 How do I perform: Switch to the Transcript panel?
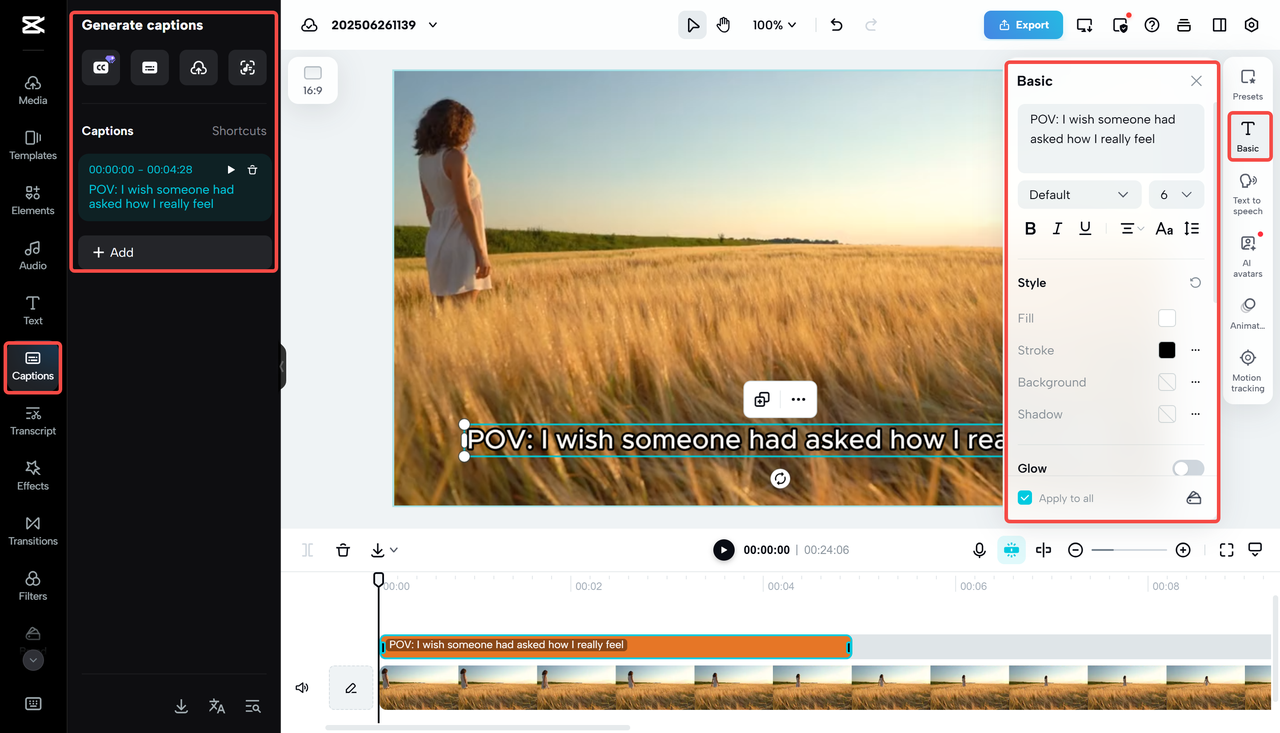[x=32, y=422]
